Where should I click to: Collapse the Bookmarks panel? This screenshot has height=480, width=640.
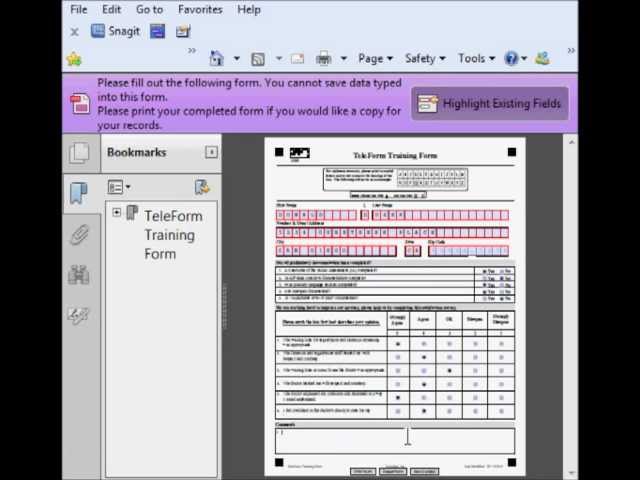[x=211, y=152]
